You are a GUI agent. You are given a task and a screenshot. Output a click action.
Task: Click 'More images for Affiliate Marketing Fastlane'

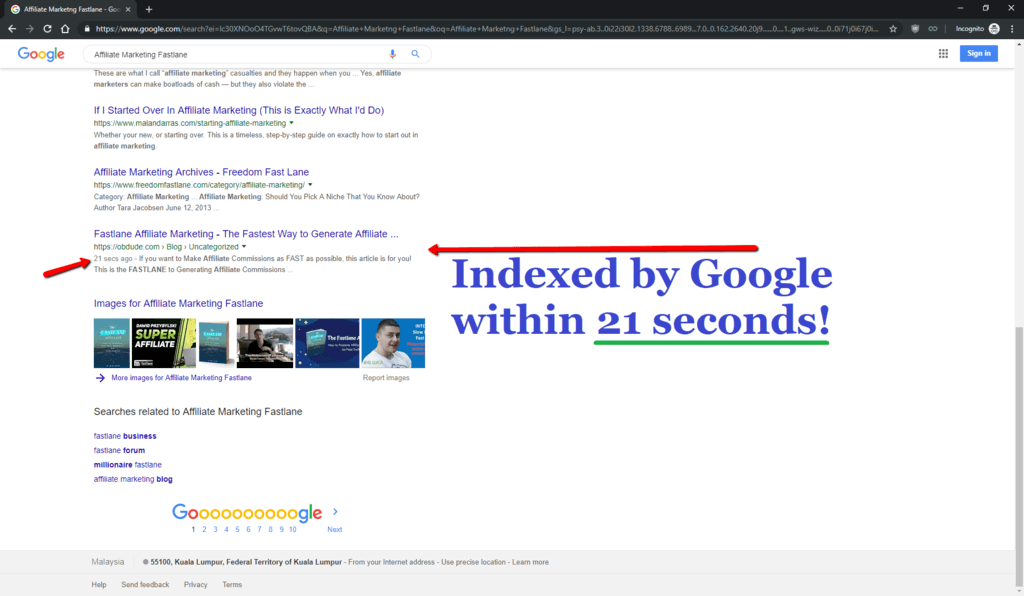(182, 378)
